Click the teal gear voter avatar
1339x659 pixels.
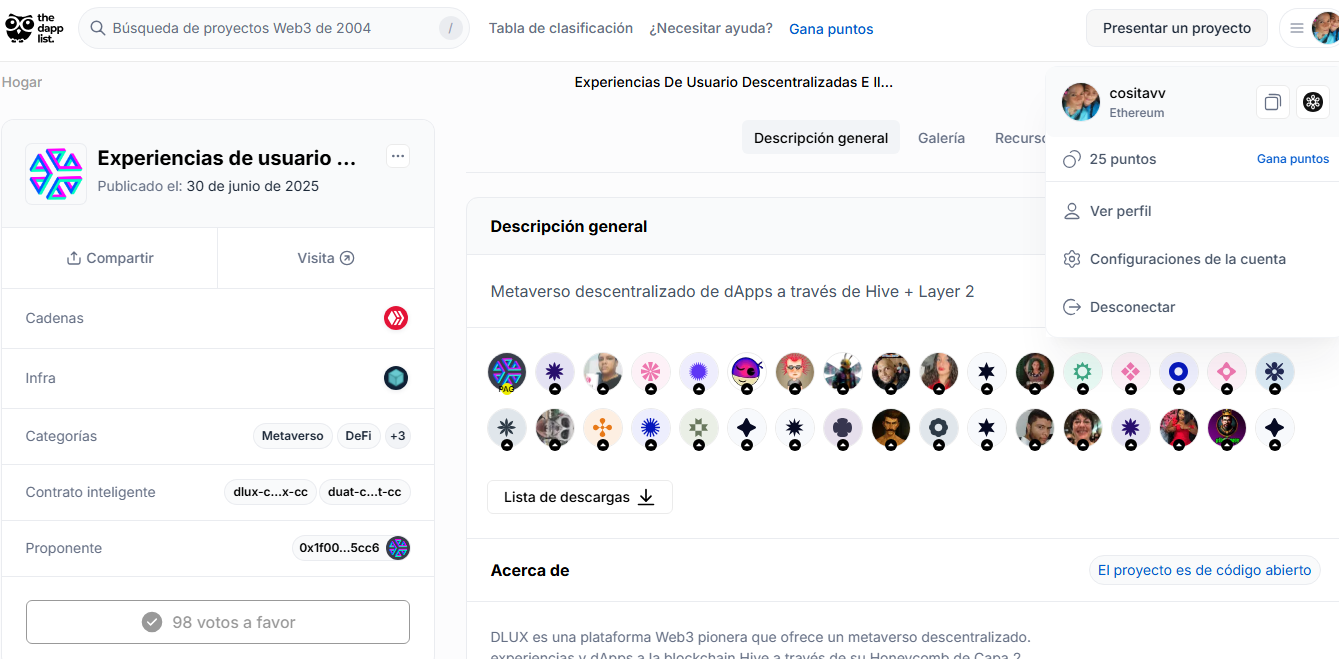point(1083,371)
